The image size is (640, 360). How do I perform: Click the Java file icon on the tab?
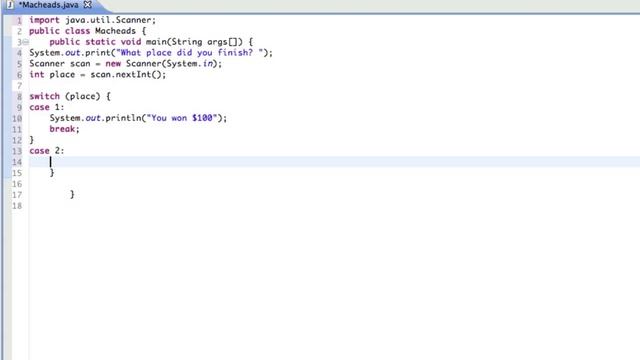pyautogui.click(x=10, y=5)
